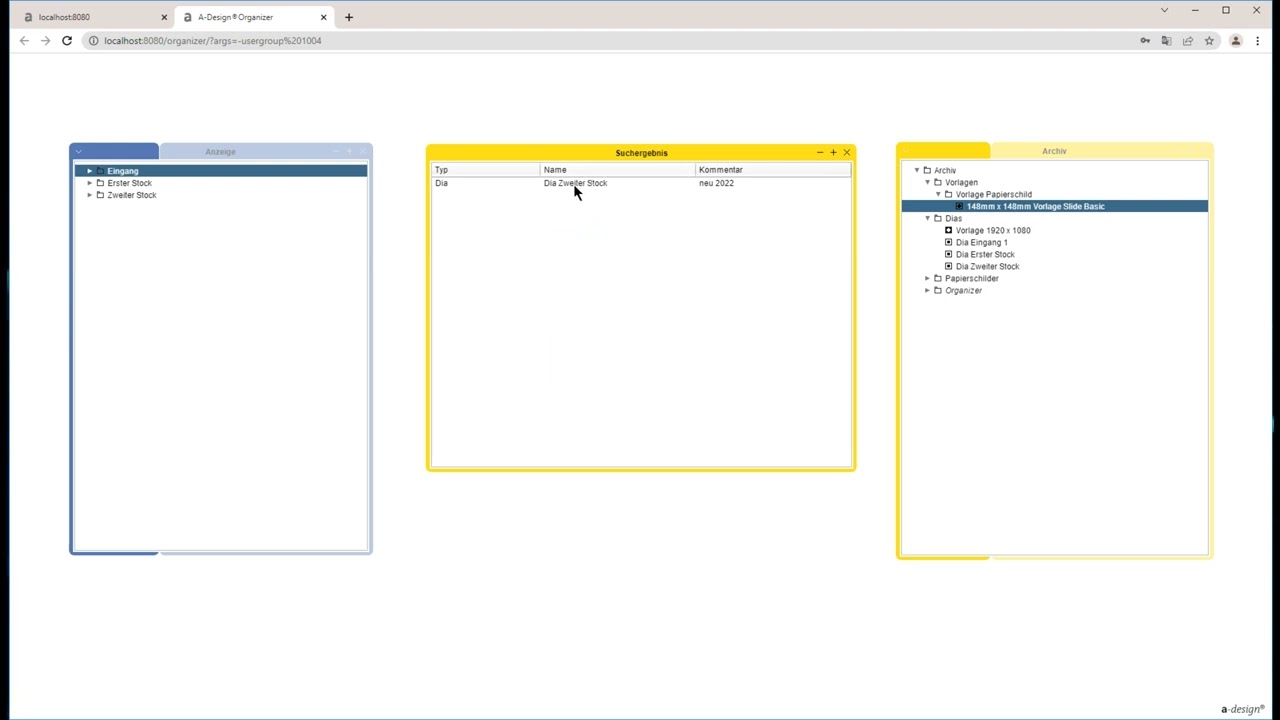
Task: Click the Papierschilder folder icon
Action: tap(938, 278)
